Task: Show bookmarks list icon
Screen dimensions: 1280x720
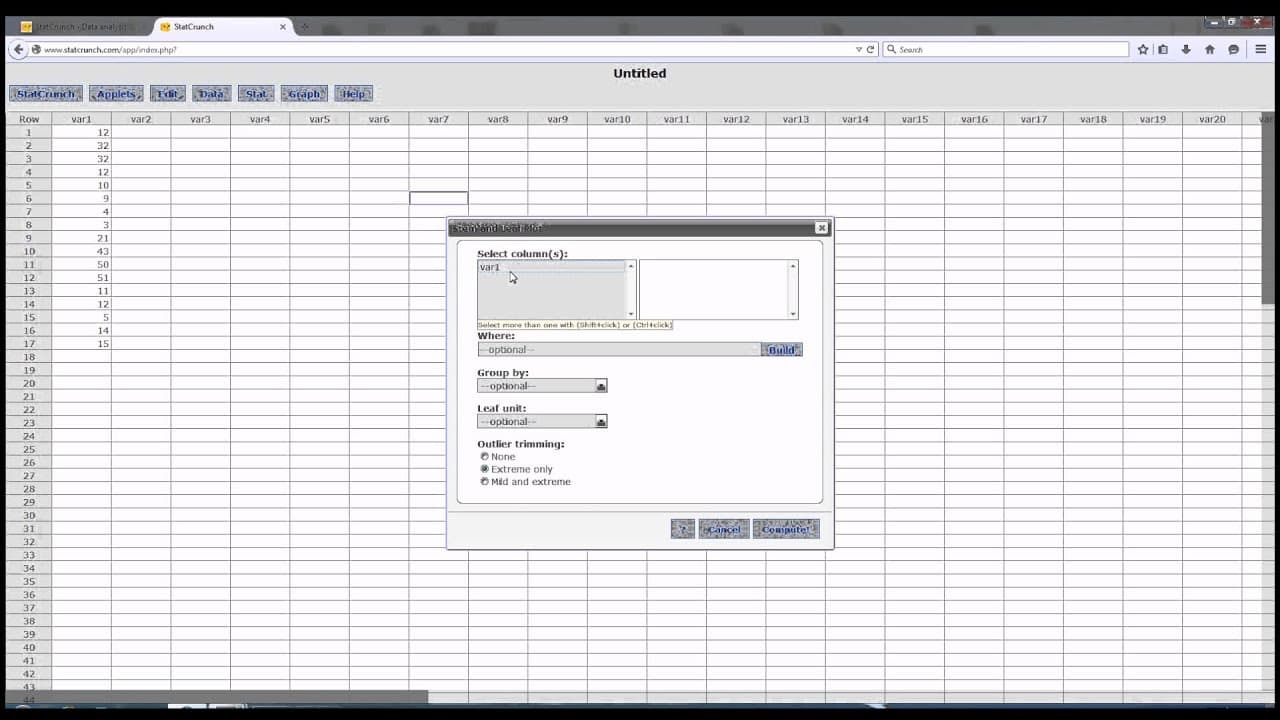Action: (1163, 49)
